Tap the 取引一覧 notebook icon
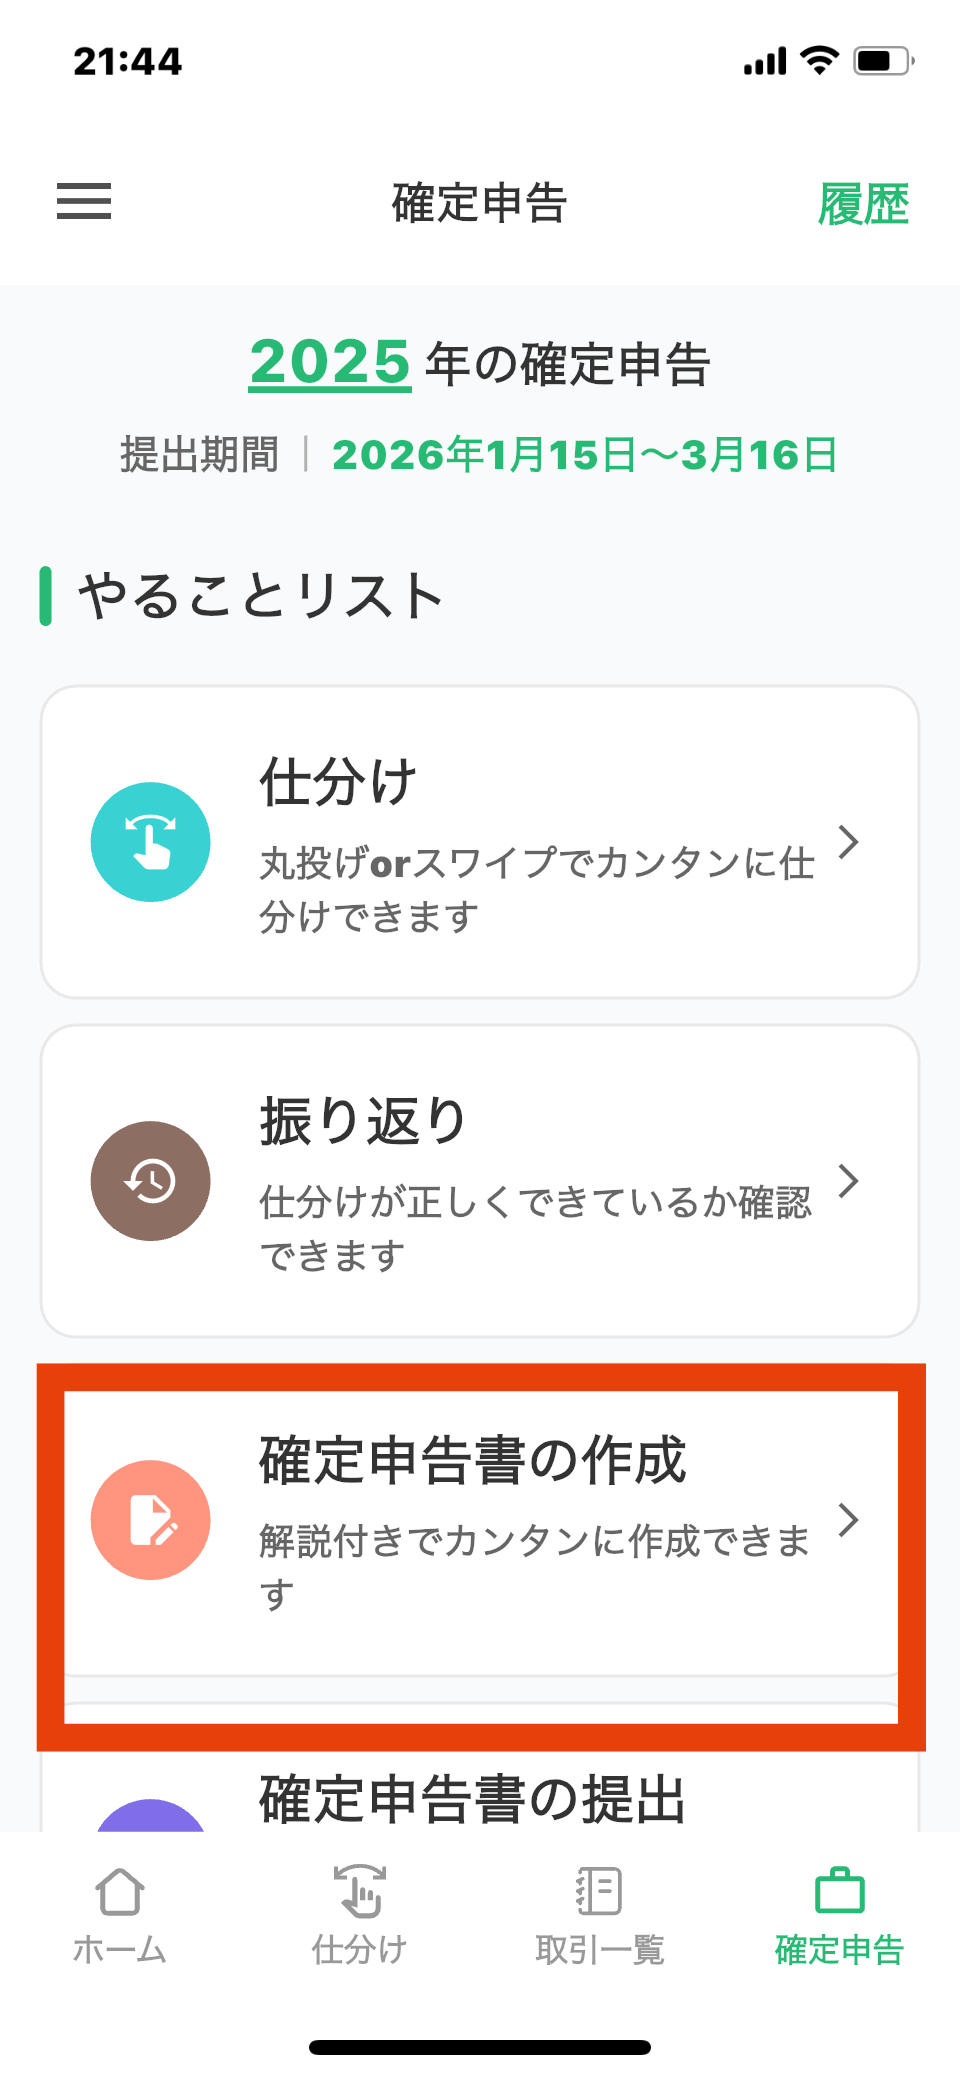 point(599,1891)
